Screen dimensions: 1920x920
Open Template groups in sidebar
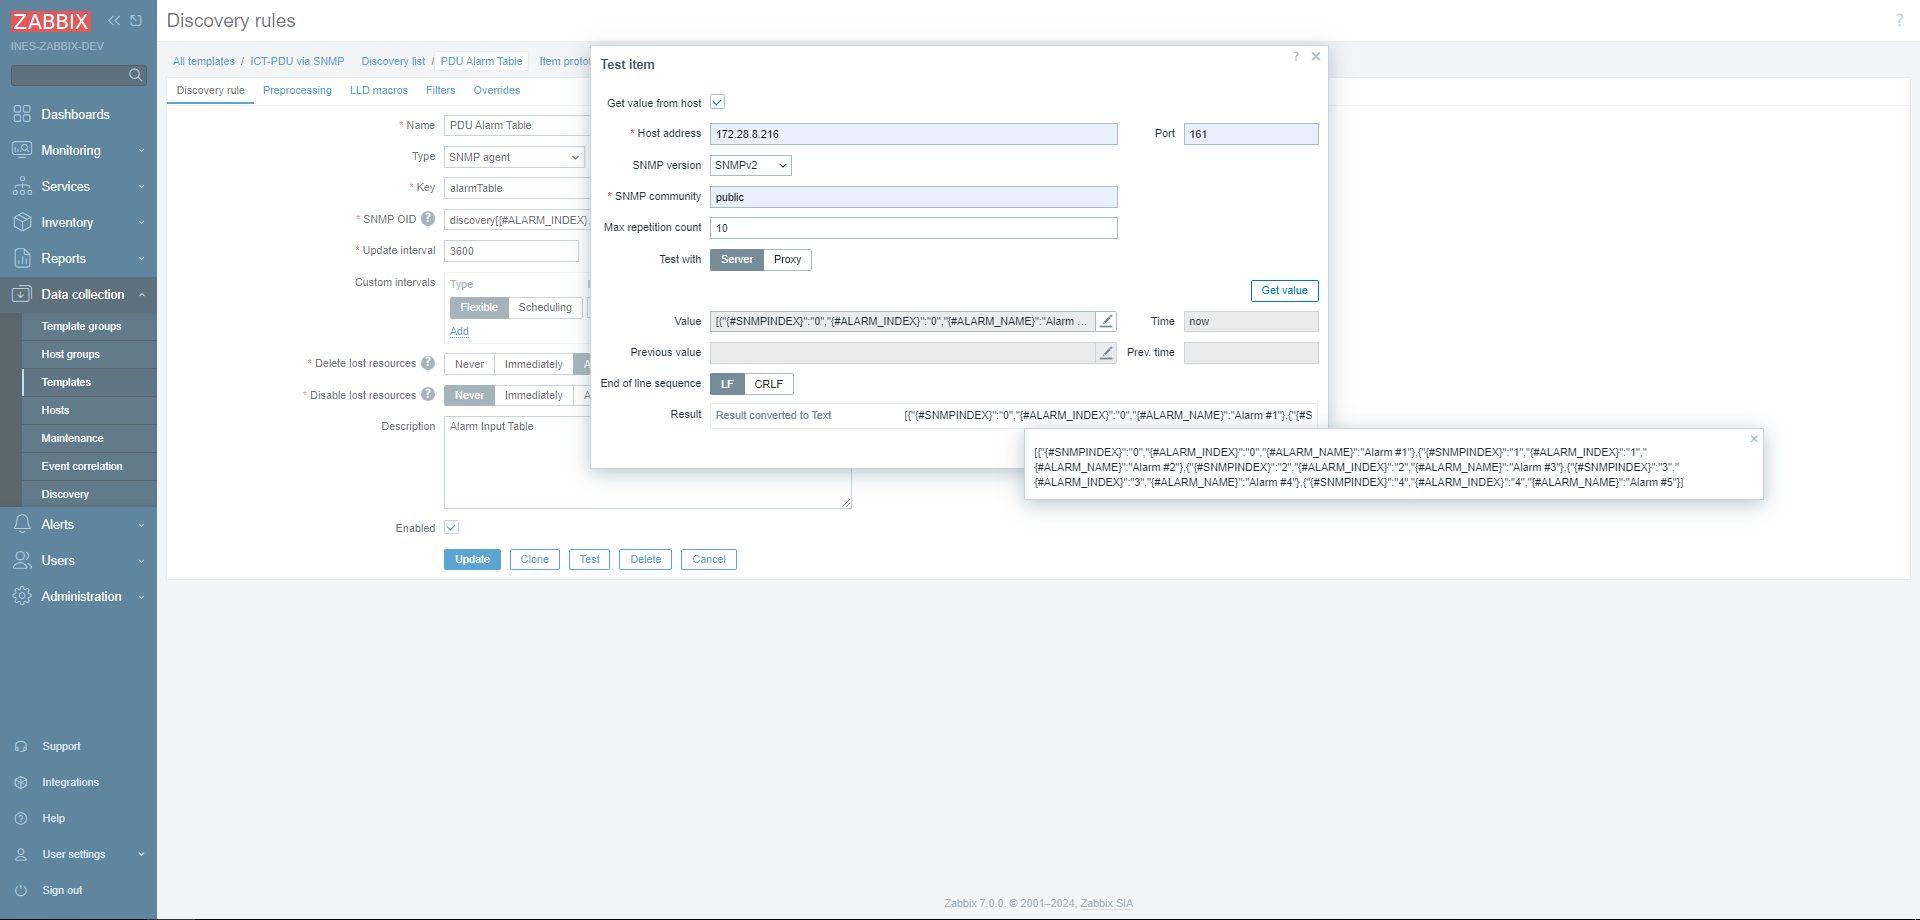[x=81, y=326]
